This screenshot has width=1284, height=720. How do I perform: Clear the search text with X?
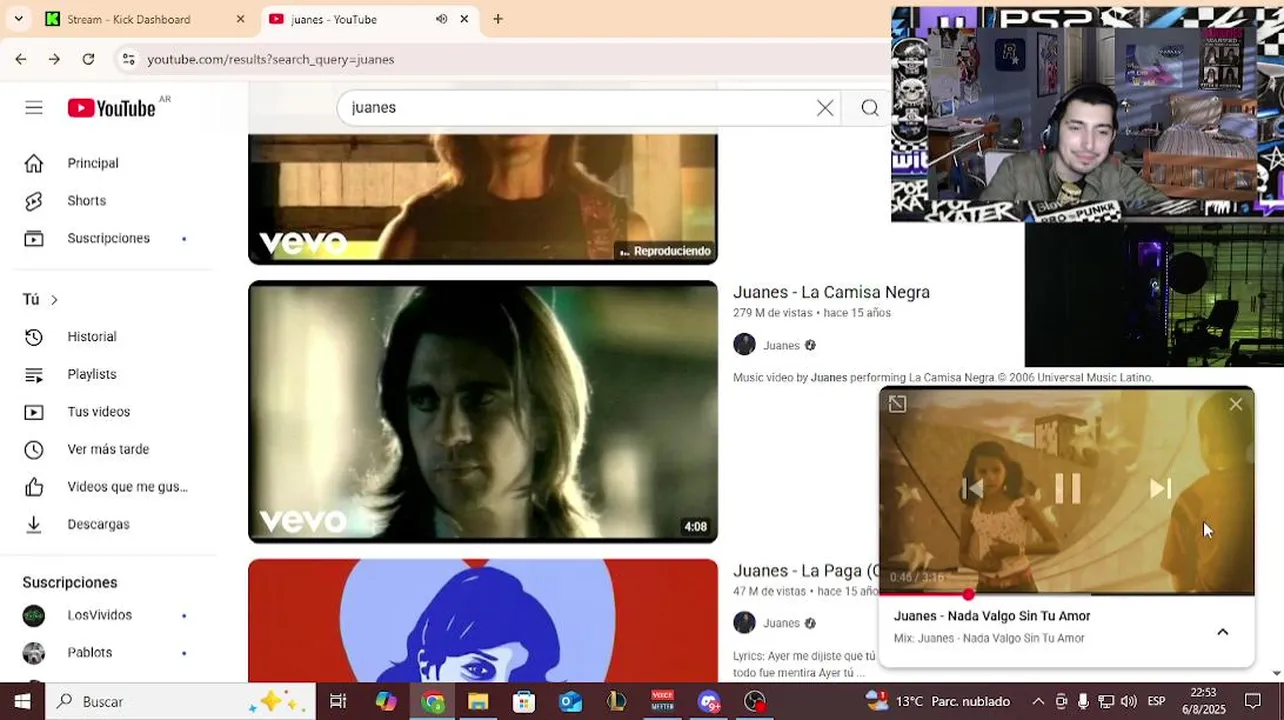click(825, 108)
